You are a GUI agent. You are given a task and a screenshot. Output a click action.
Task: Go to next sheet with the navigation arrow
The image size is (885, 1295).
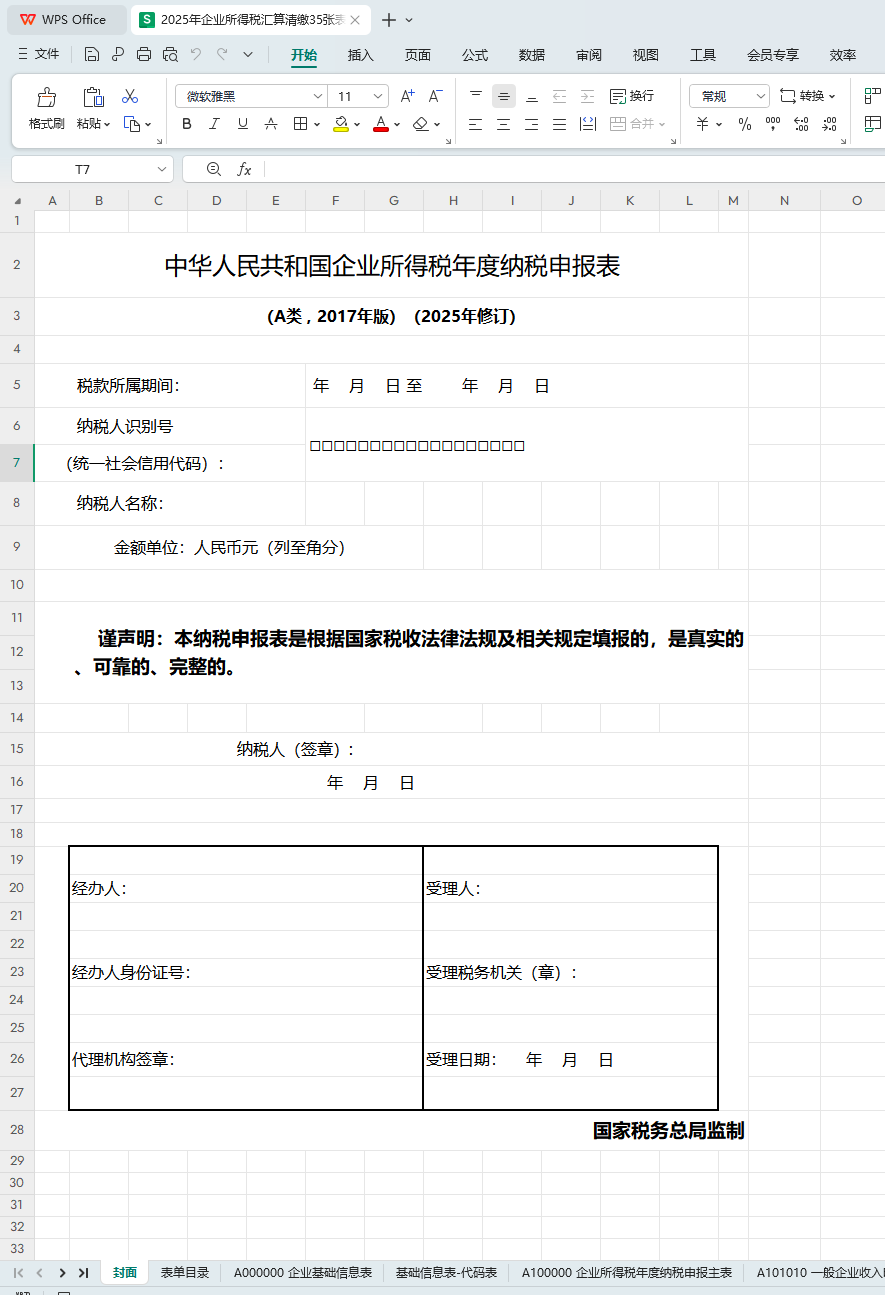(x=62, y=1273)
